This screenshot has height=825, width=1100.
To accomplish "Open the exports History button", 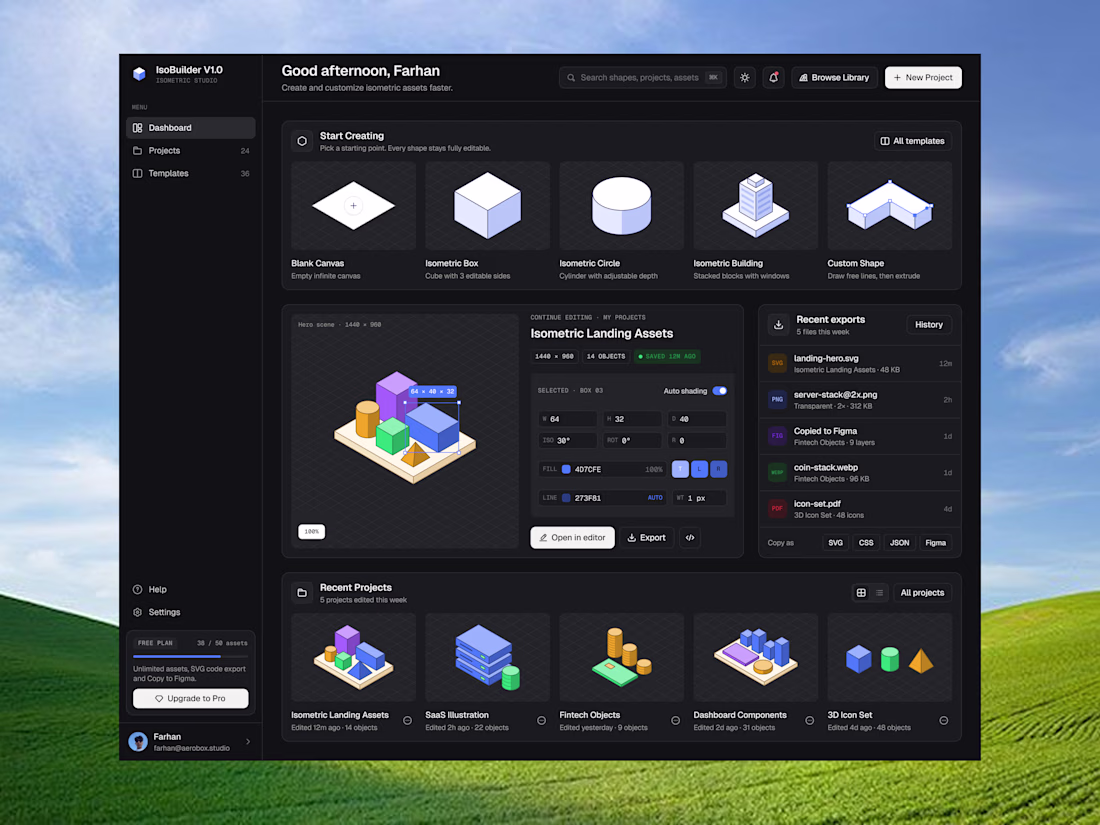I will pyautogui.click(x=929, y=325).
